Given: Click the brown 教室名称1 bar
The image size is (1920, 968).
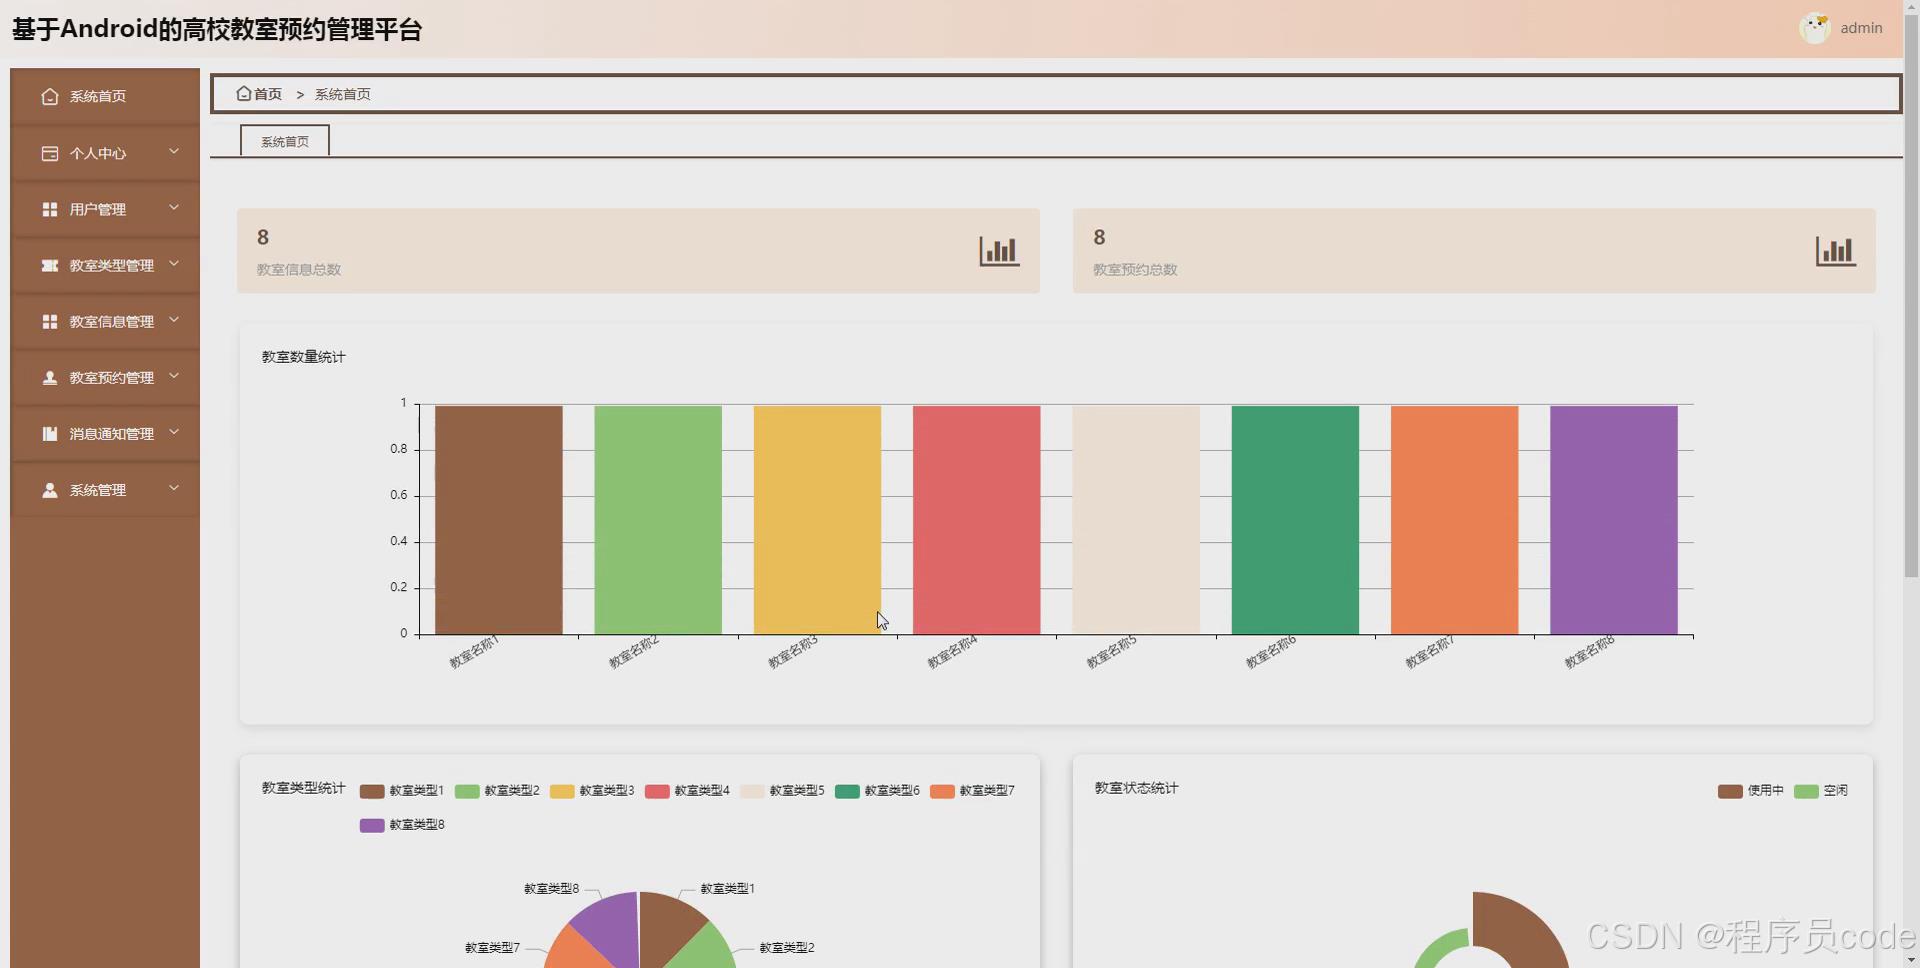Looking at the screenshot, I should [499, 520].
